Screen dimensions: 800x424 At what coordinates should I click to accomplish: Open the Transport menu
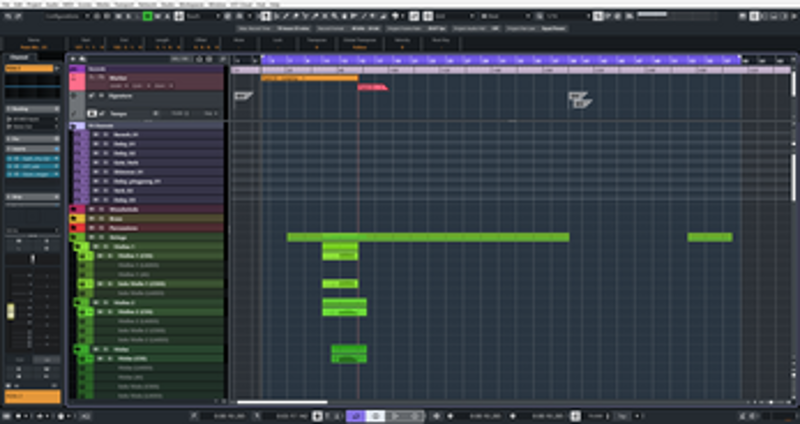(125, 5)
